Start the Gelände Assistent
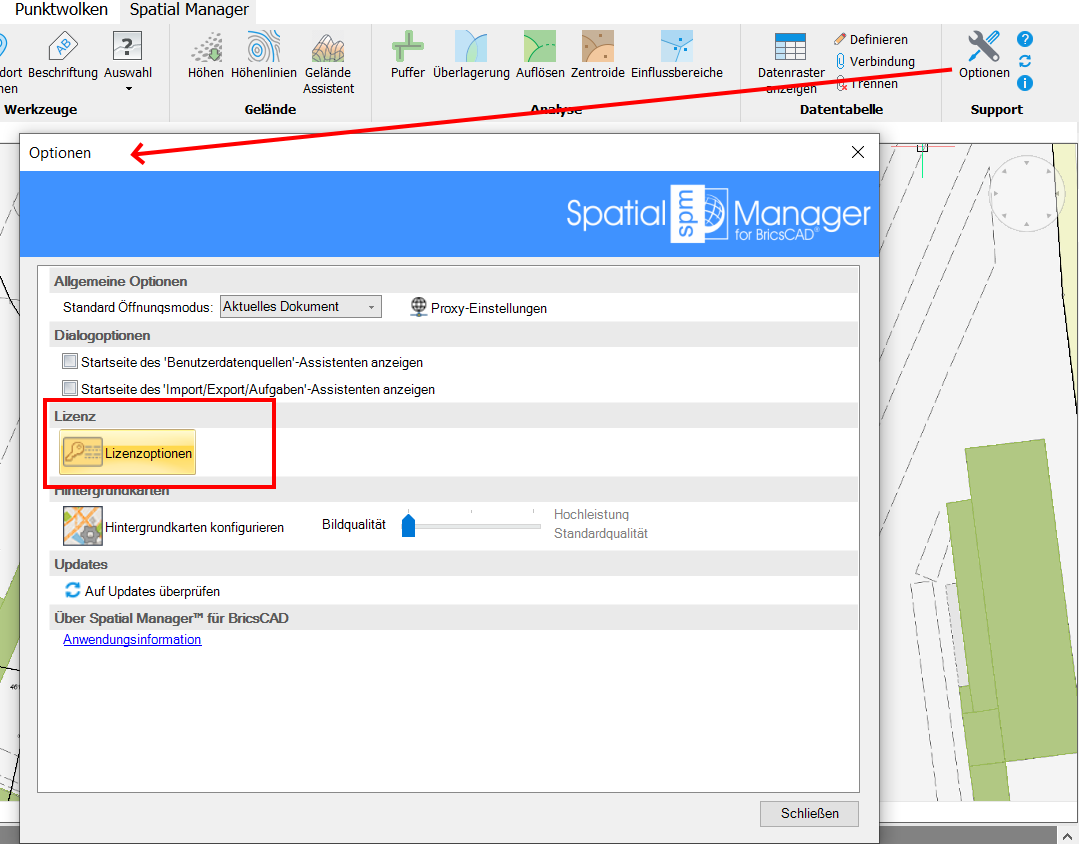The image size is (1079, 844). (x=328, y=63)
